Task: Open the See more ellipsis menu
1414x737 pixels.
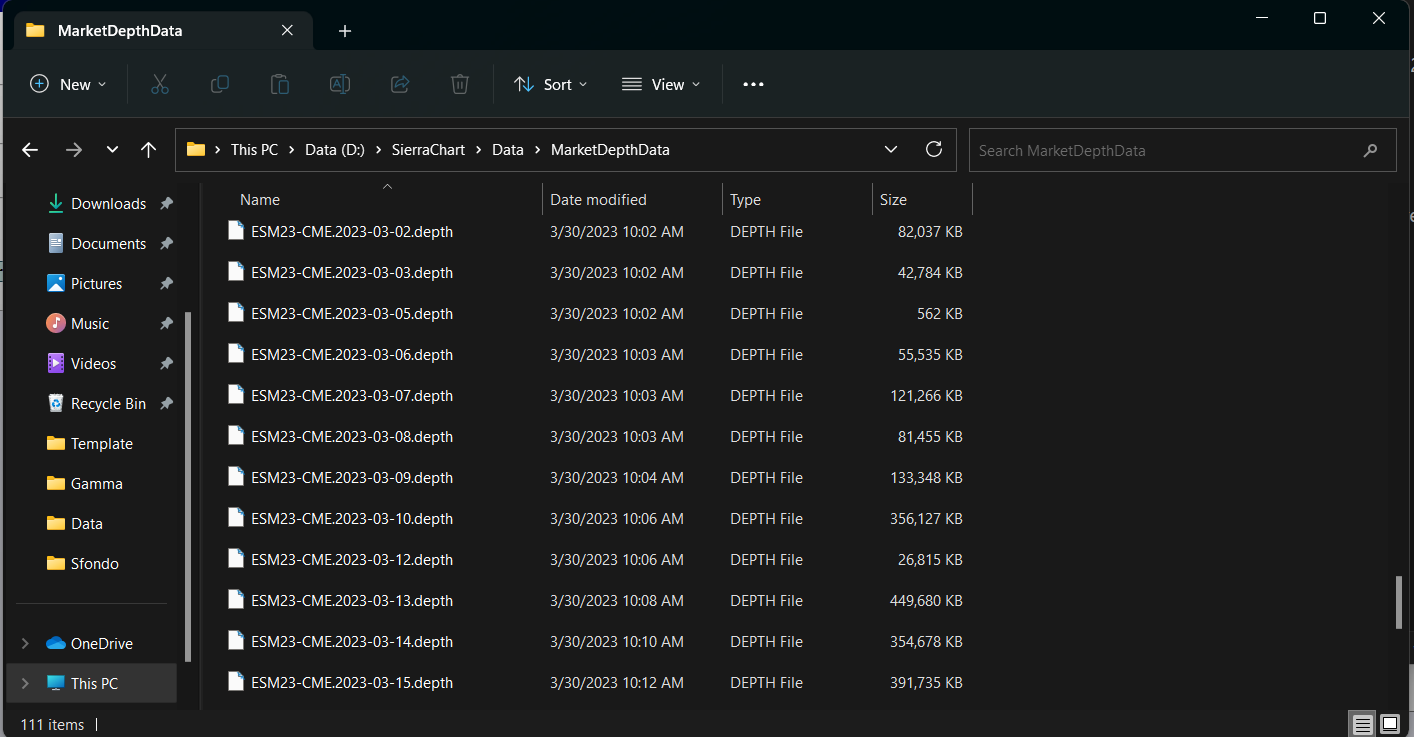Action: click(753, 85)
